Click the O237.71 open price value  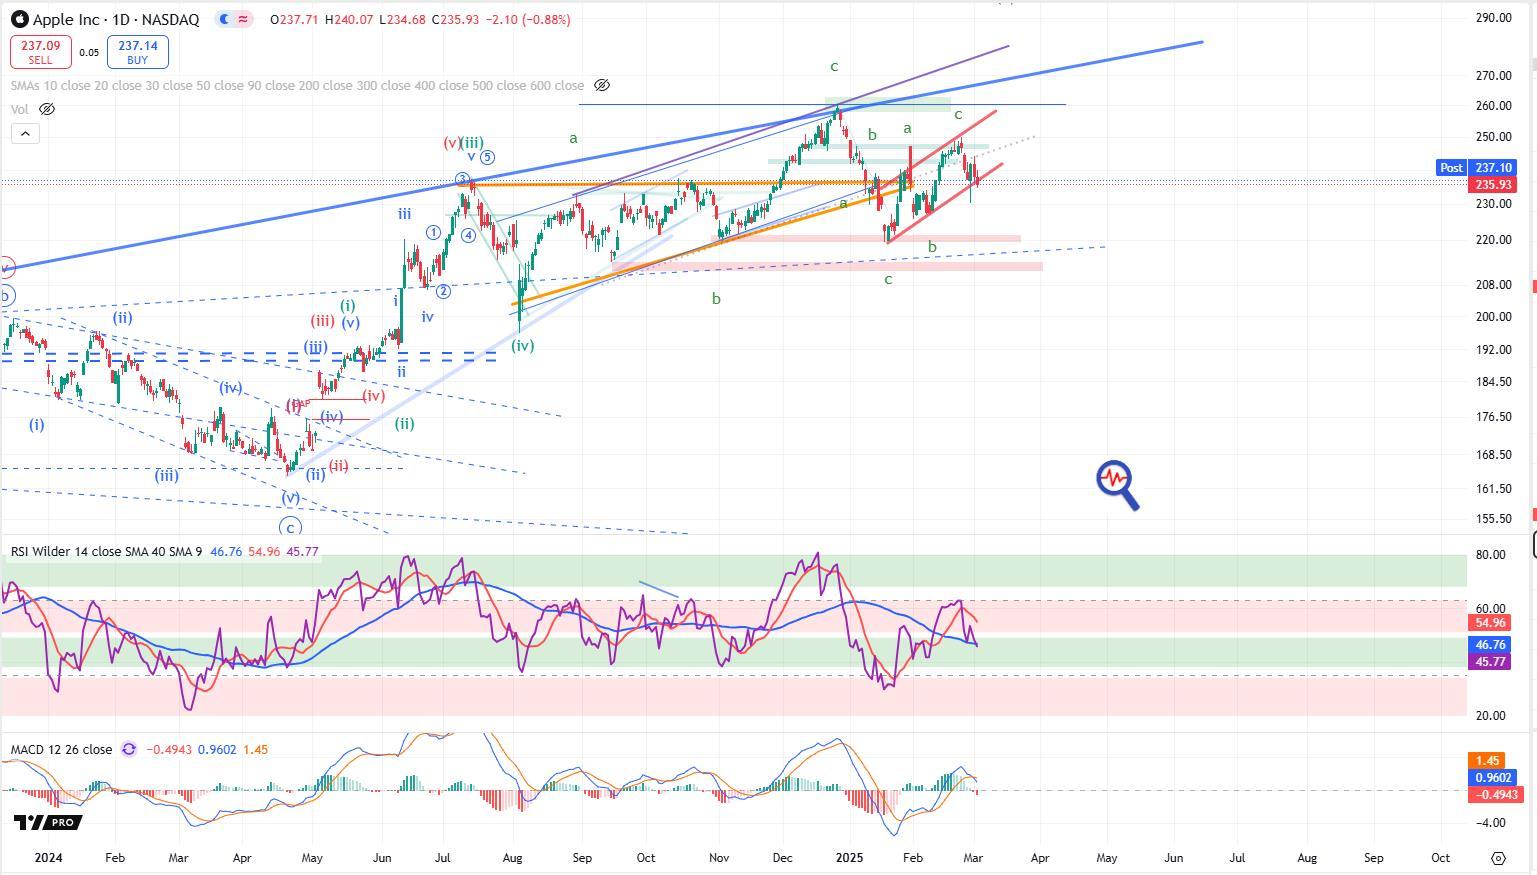coord(295,19)
